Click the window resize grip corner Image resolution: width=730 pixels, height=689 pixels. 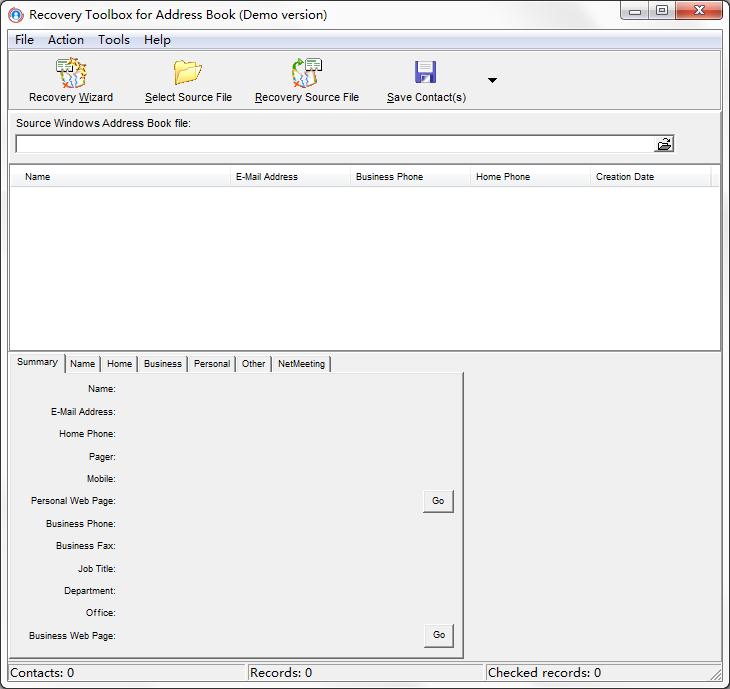[716, 674]
